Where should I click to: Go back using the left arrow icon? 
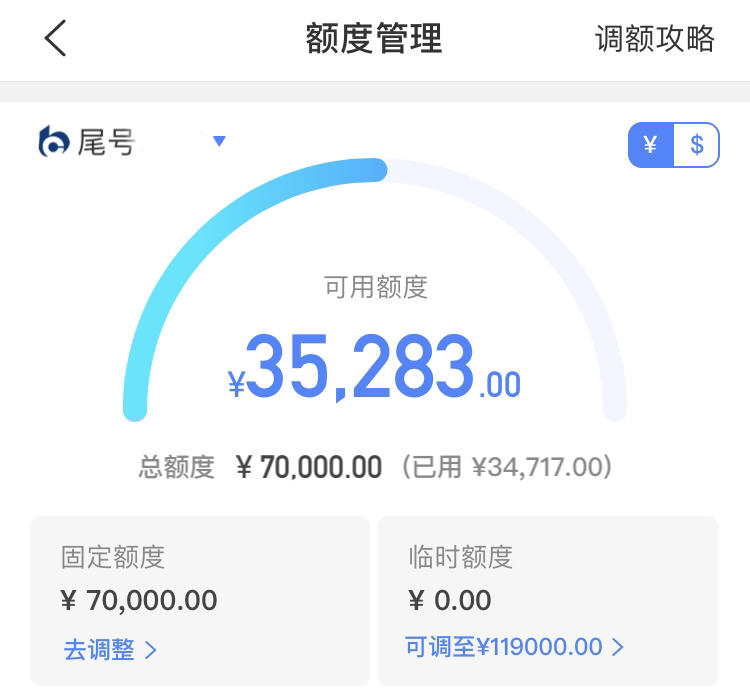tap(55, 38)
